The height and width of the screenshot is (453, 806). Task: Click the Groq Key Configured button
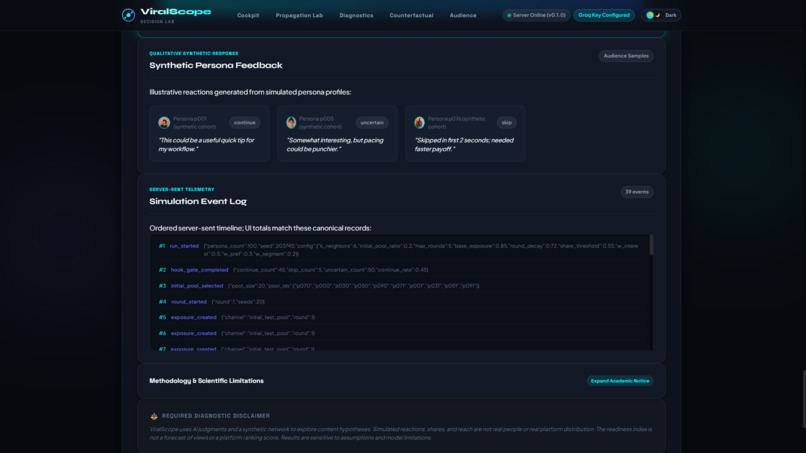(x=603, y=15)
